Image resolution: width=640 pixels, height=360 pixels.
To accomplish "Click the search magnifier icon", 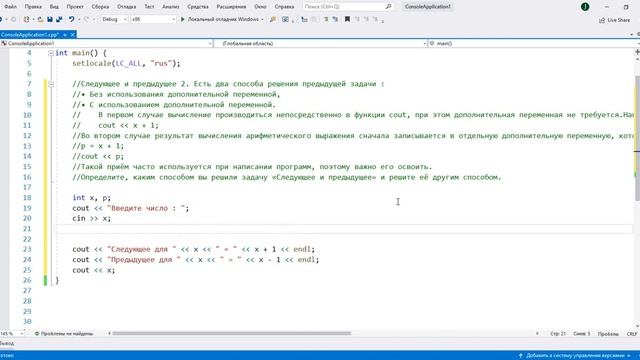I will pyautogui.click(x=388, y=7).
